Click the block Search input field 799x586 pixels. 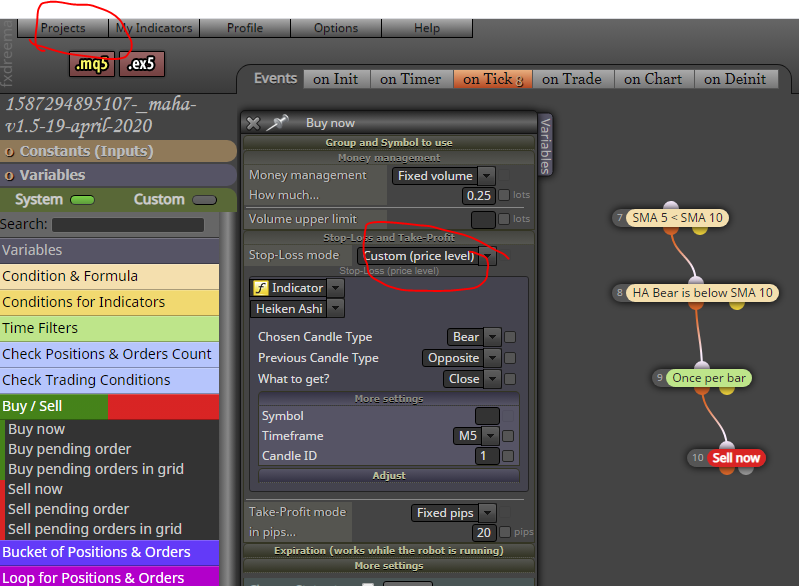tap(128, 225)
